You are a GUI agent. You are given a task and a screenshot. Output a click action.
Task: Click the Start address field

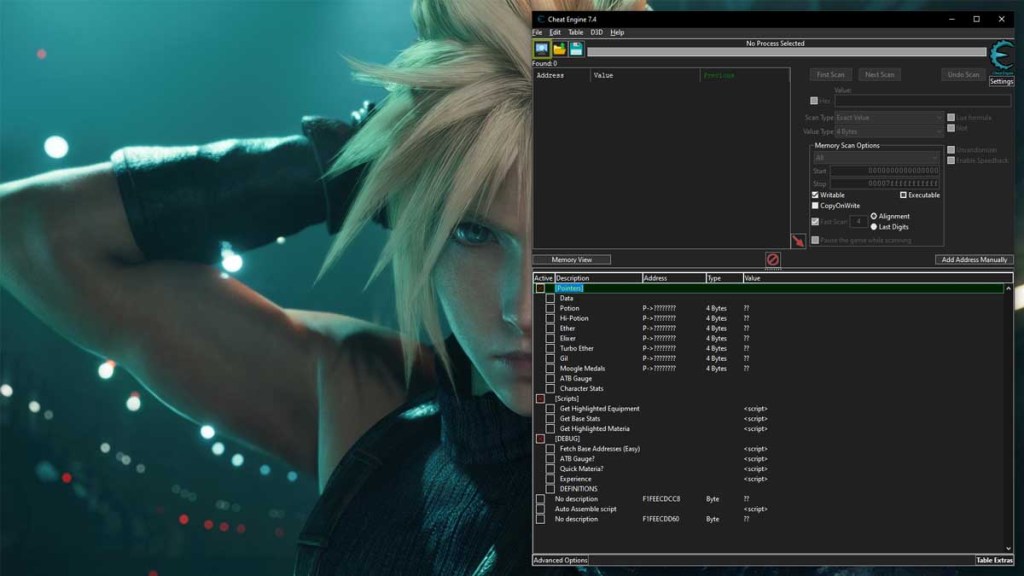point(885,170)
